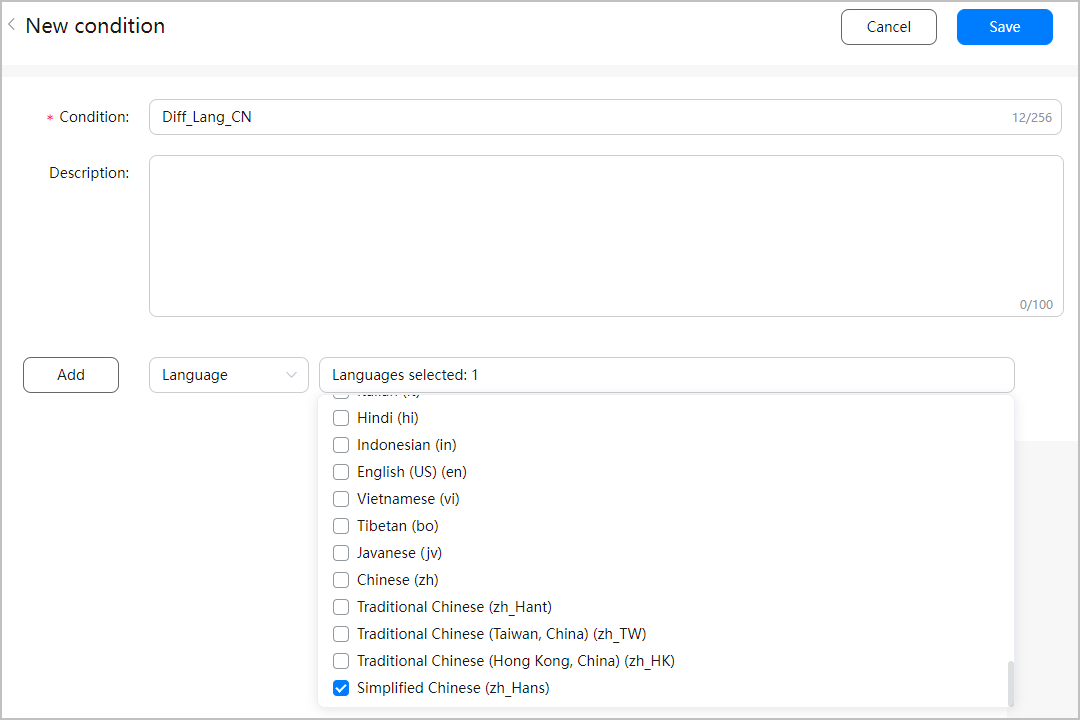This screenshot has height=720, width=1080.
Task: Check the Indonesian (in) language checkbox
Action: click(x=341, y=445)
